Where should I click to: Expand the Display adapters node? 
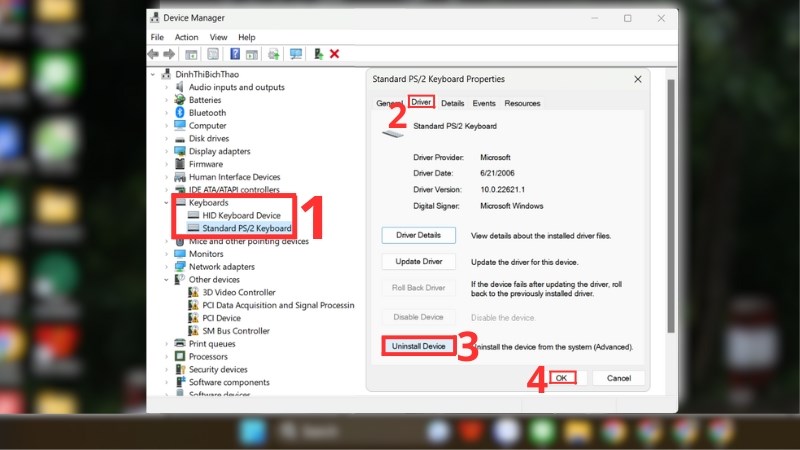pyautogui.click(x=167, y=152)
